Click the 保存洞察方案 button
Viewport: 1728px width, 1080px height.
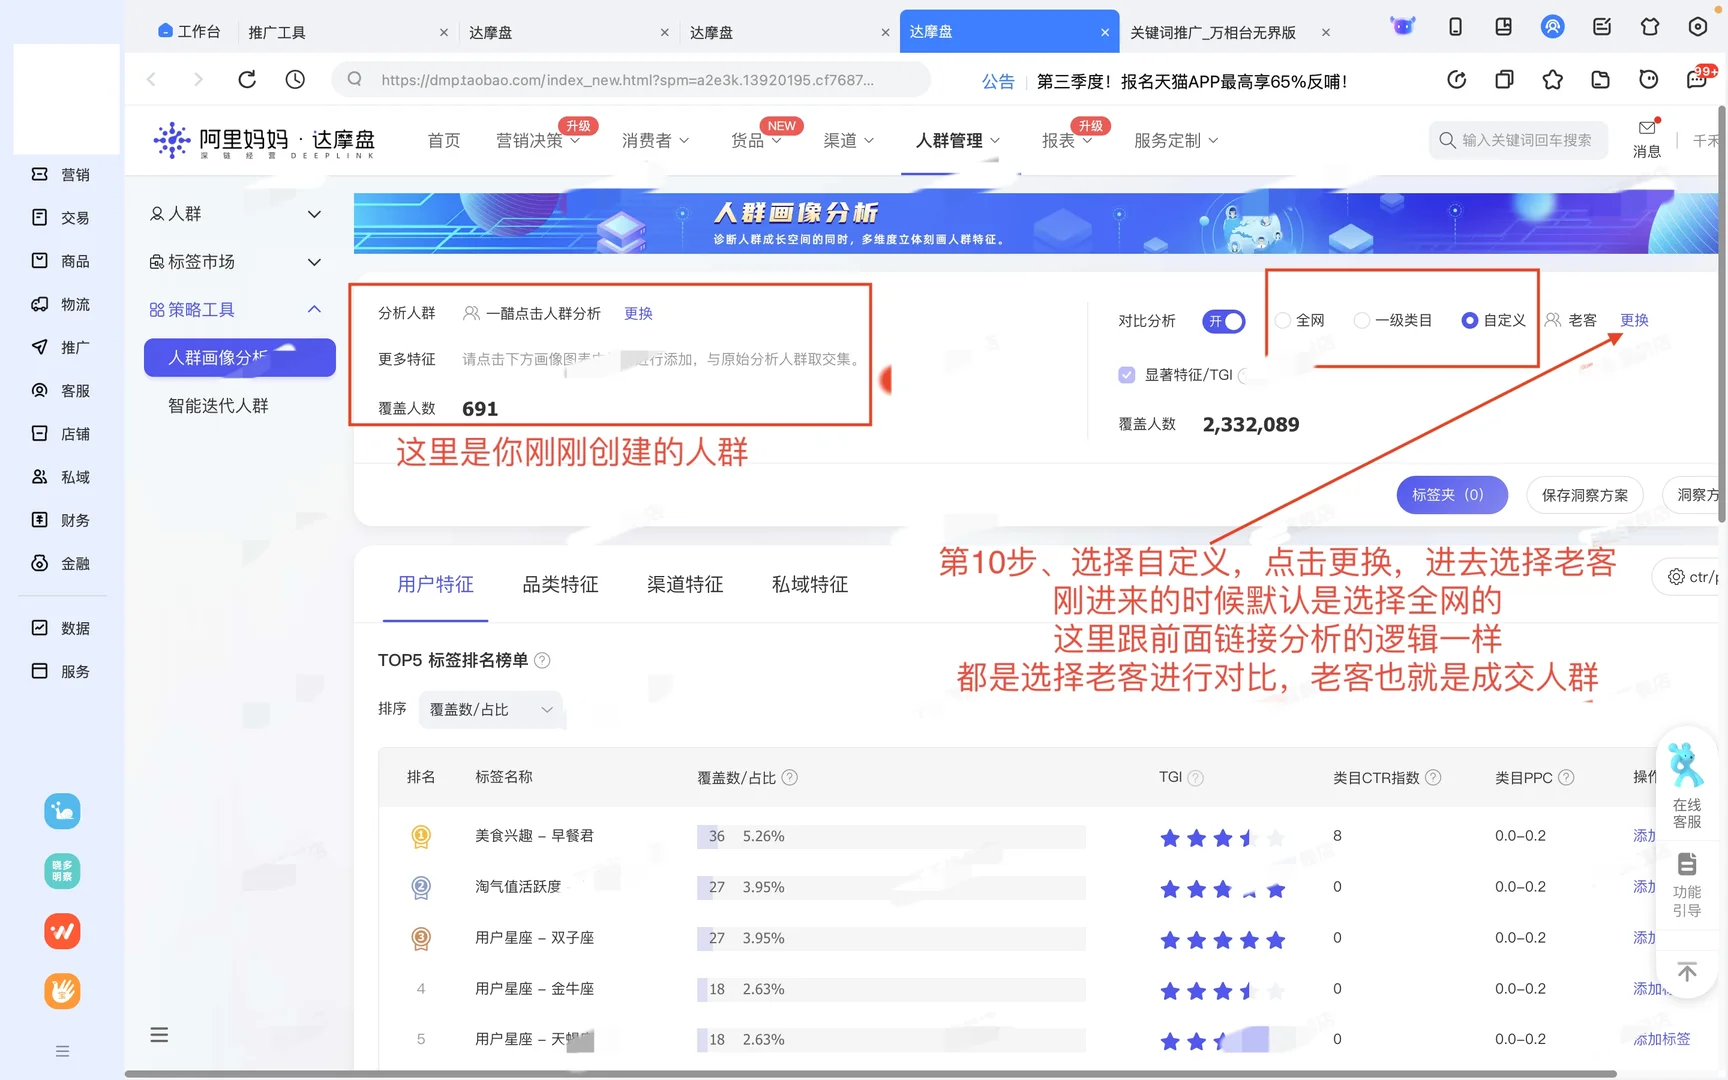(x=1584, y=494)
